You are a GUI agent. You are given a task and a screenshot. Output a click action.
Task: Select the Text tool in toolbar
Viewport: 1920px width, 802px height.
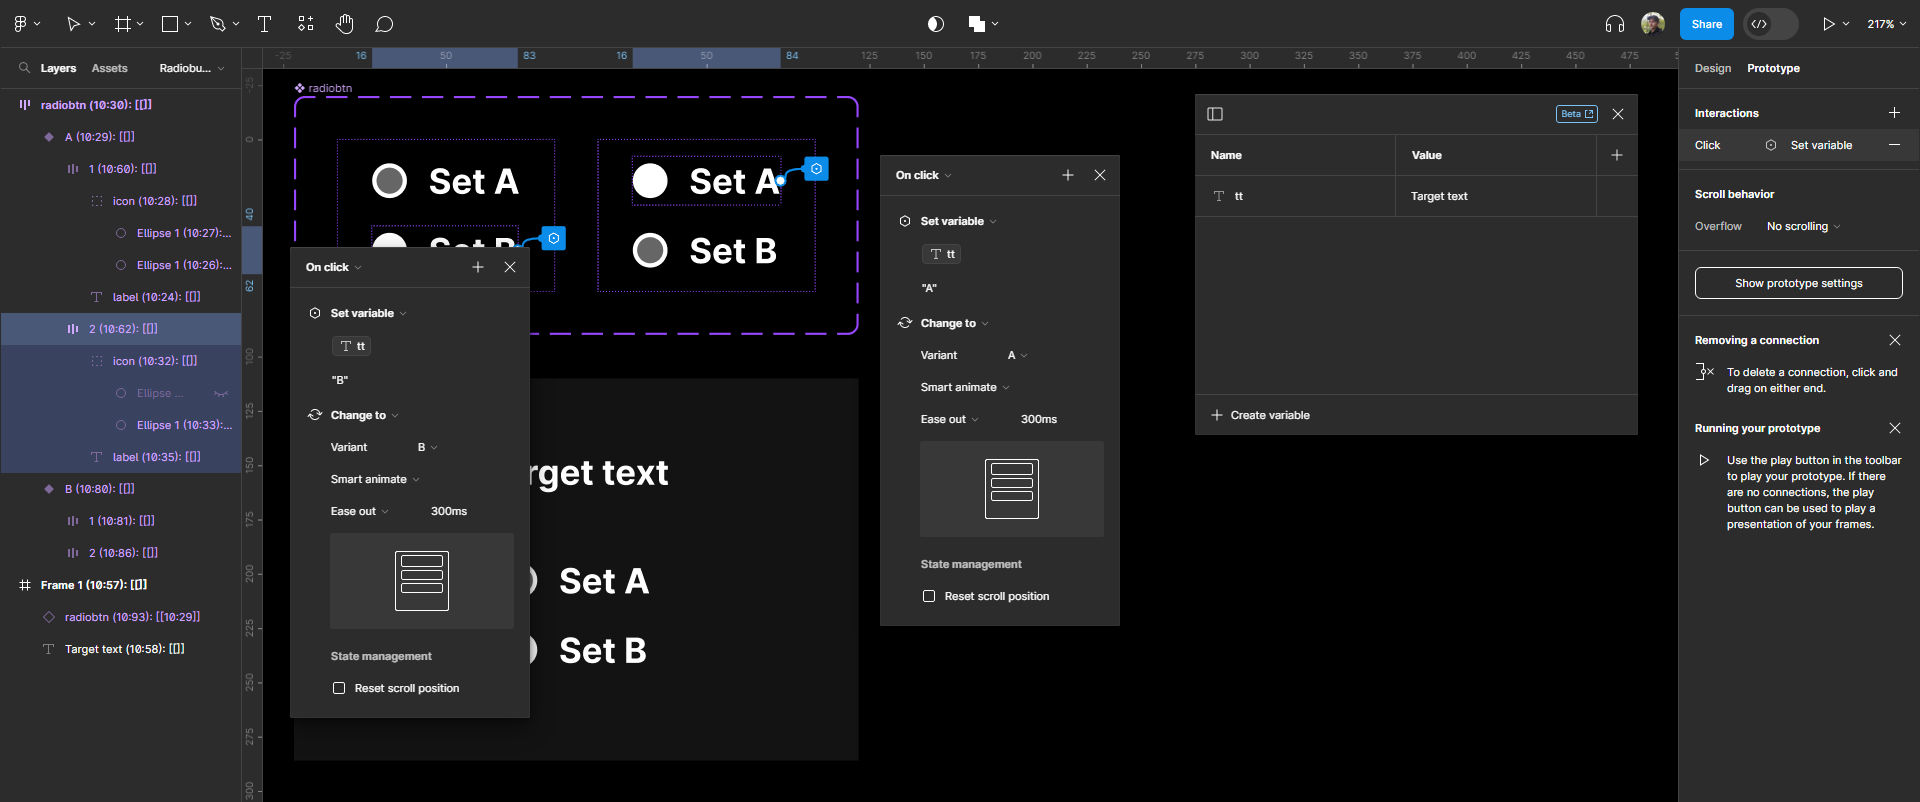(265, 24)
